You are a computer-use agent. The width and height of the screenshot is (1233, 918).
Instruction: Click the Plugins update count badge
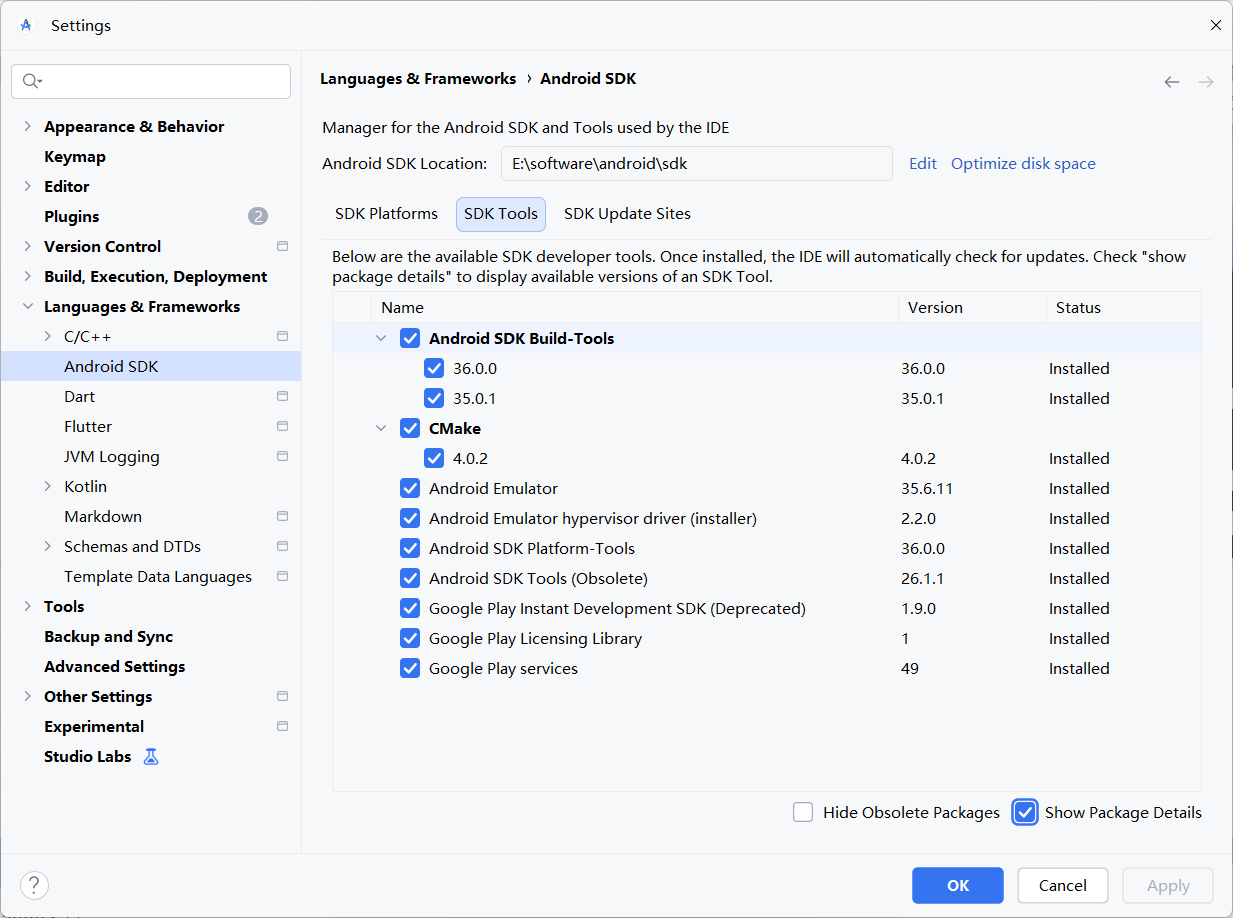[x=258, y=216]
